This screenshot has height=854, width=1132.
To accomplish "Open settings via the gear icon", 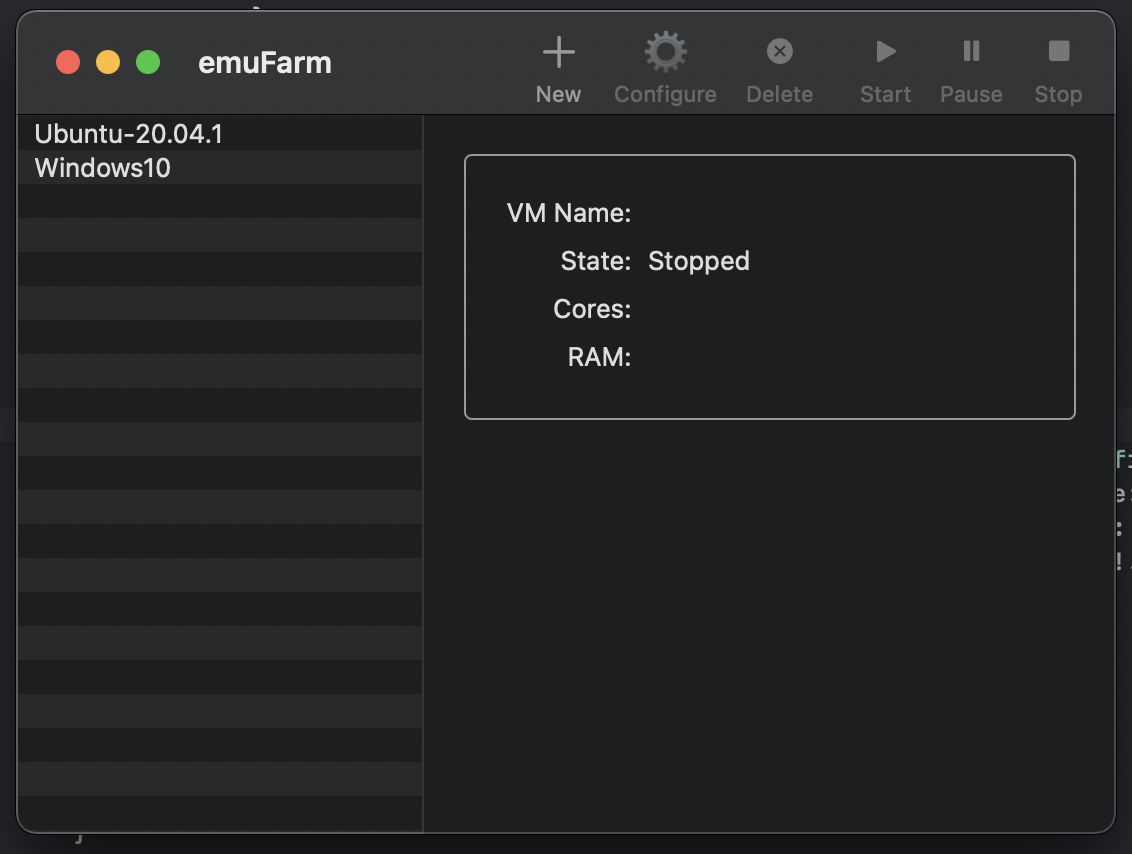I will click(x=665, y=51).
